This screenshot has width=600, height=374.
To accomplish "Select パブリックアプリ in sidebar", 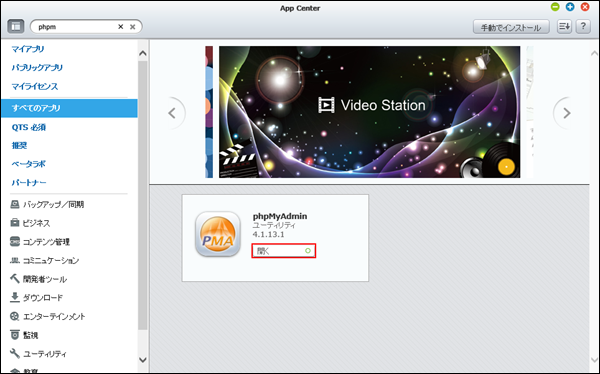I will tap(37, 68).
